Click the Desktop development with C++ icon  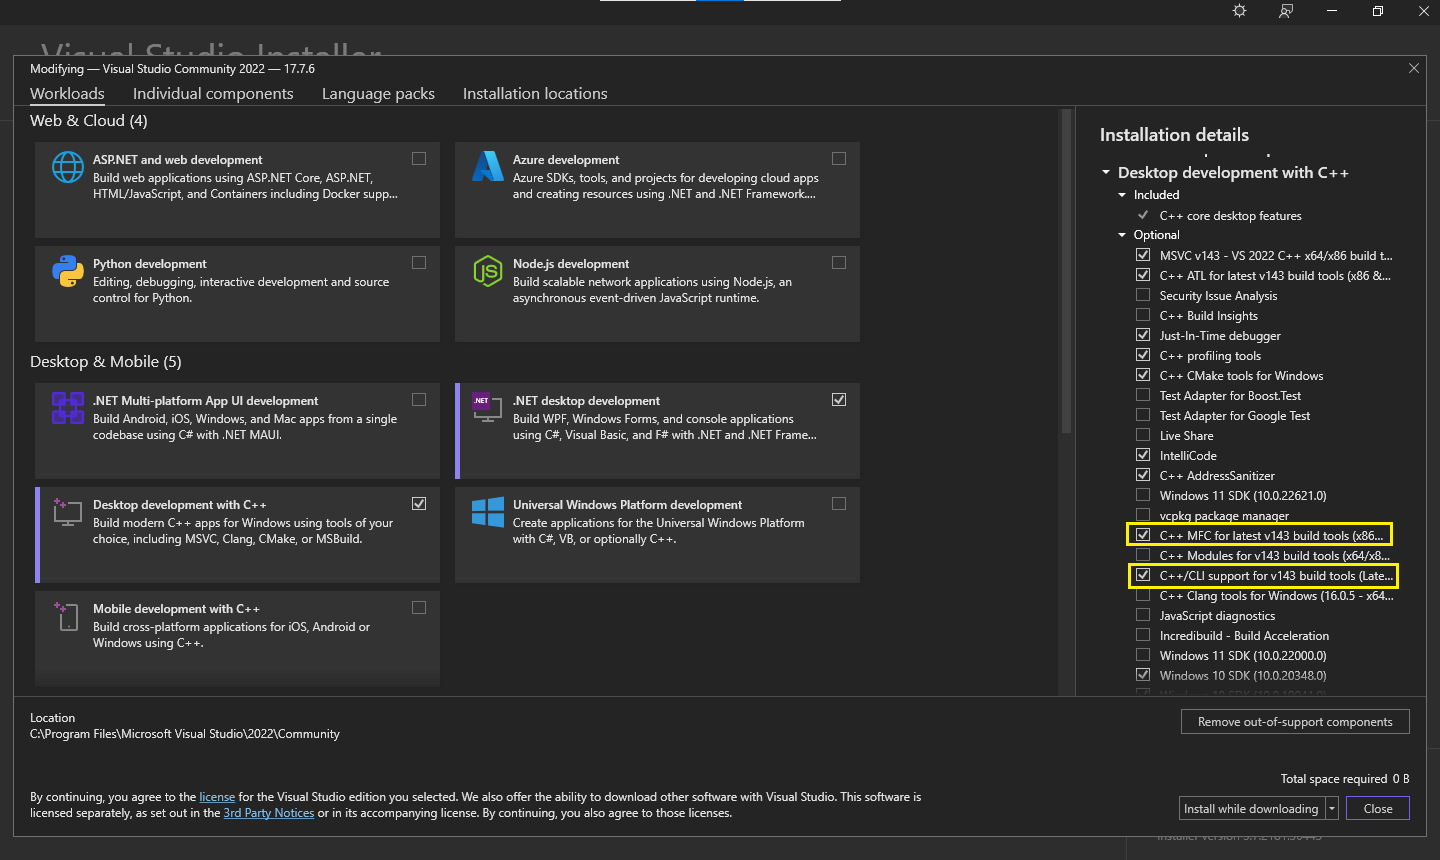click(x=68, y=512)
